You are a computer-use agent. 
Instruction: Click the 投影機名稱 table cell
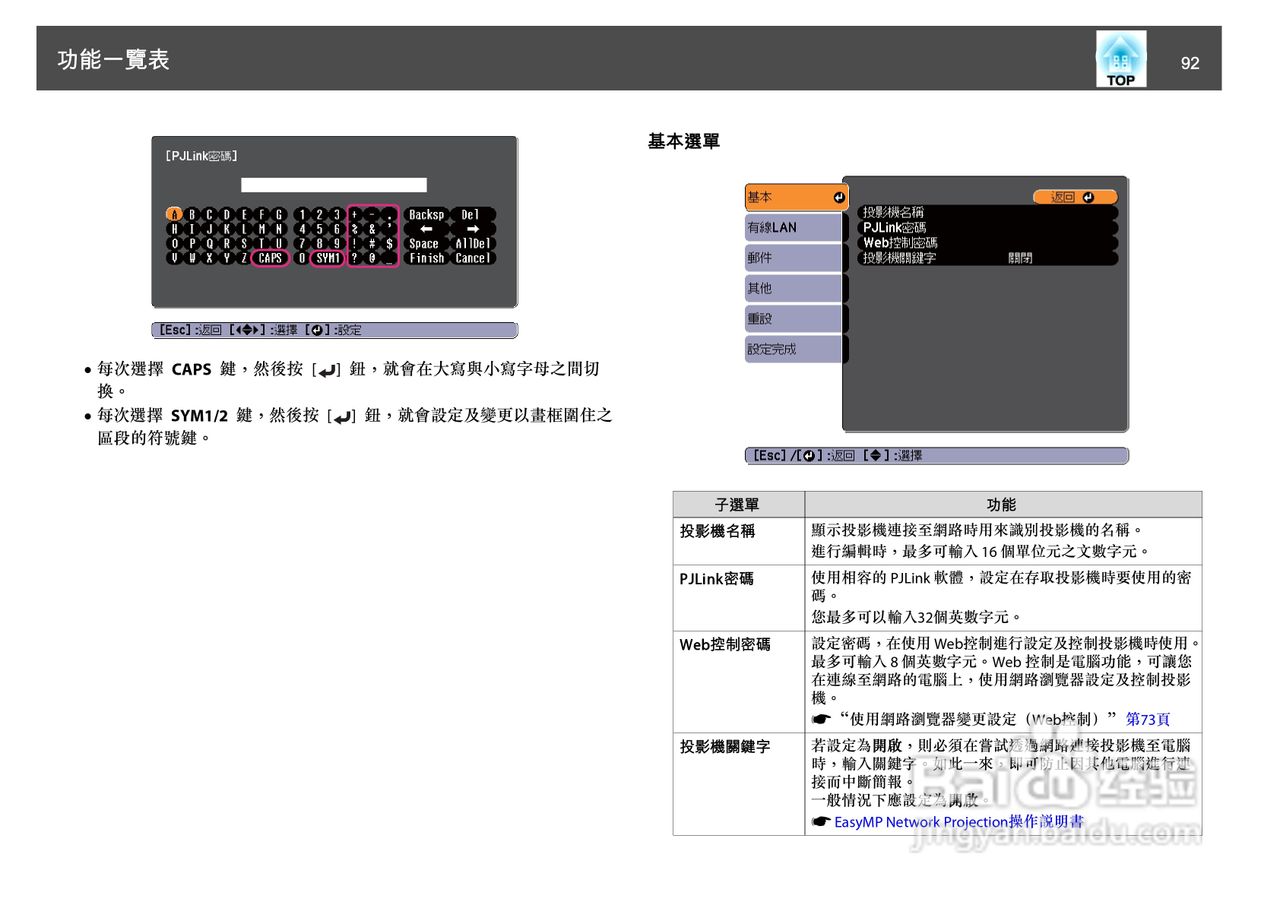point(739,541)
